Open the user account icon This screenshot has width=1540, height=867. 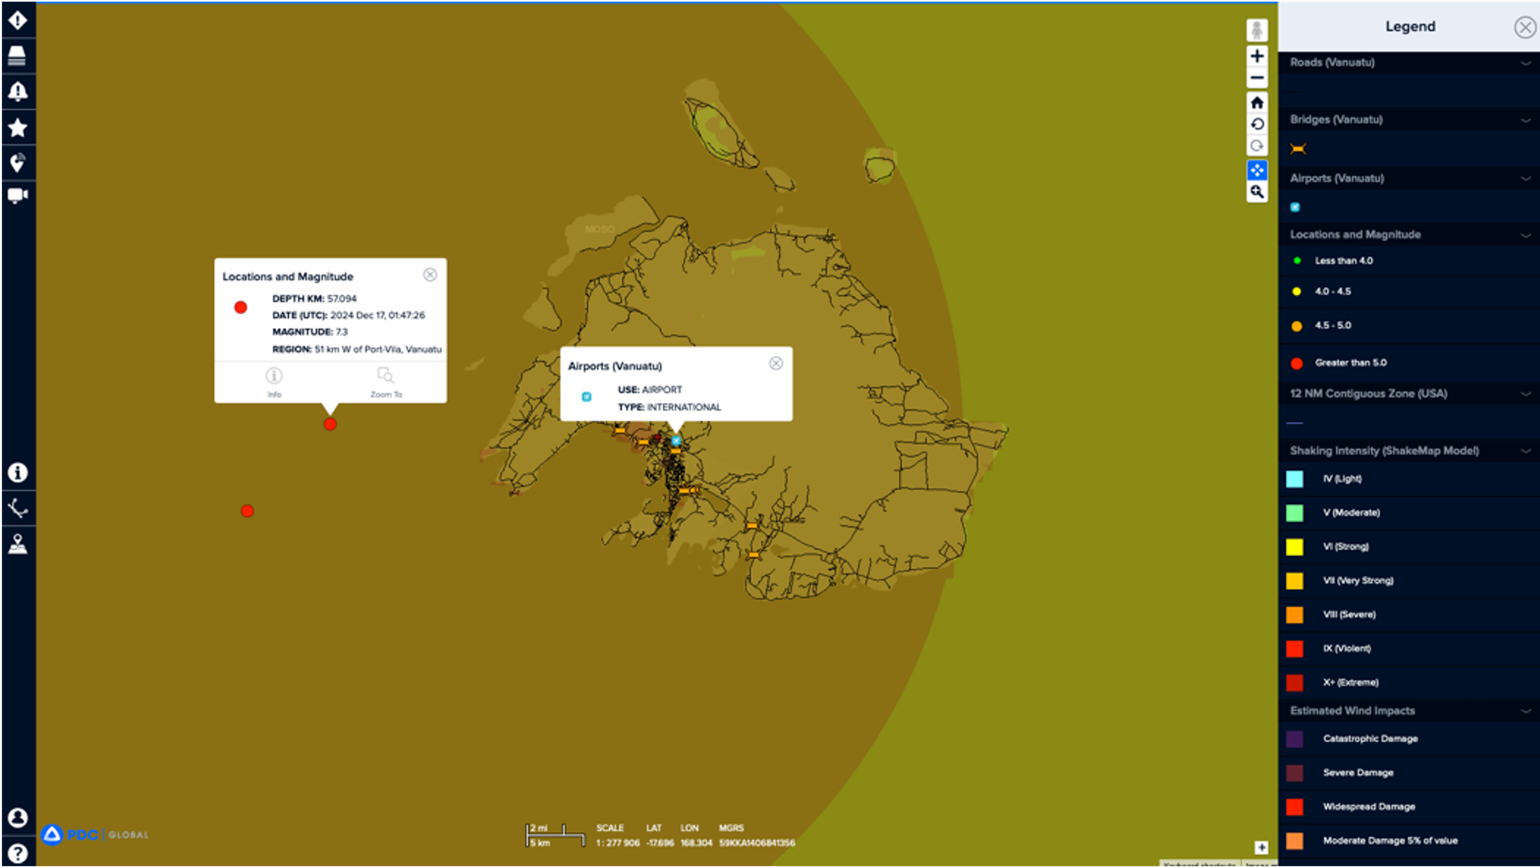click(17, 818)
